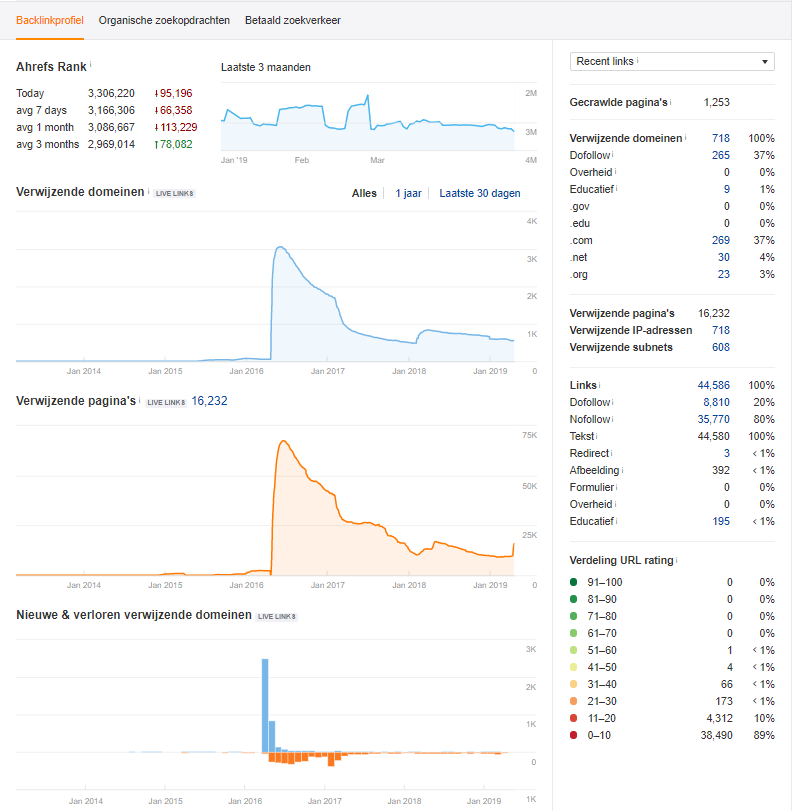Viewport: 792px width, 811px height.
Task: Click Live Links badge beside Verwijzende pagina's heading
Action: pos(166,402)
